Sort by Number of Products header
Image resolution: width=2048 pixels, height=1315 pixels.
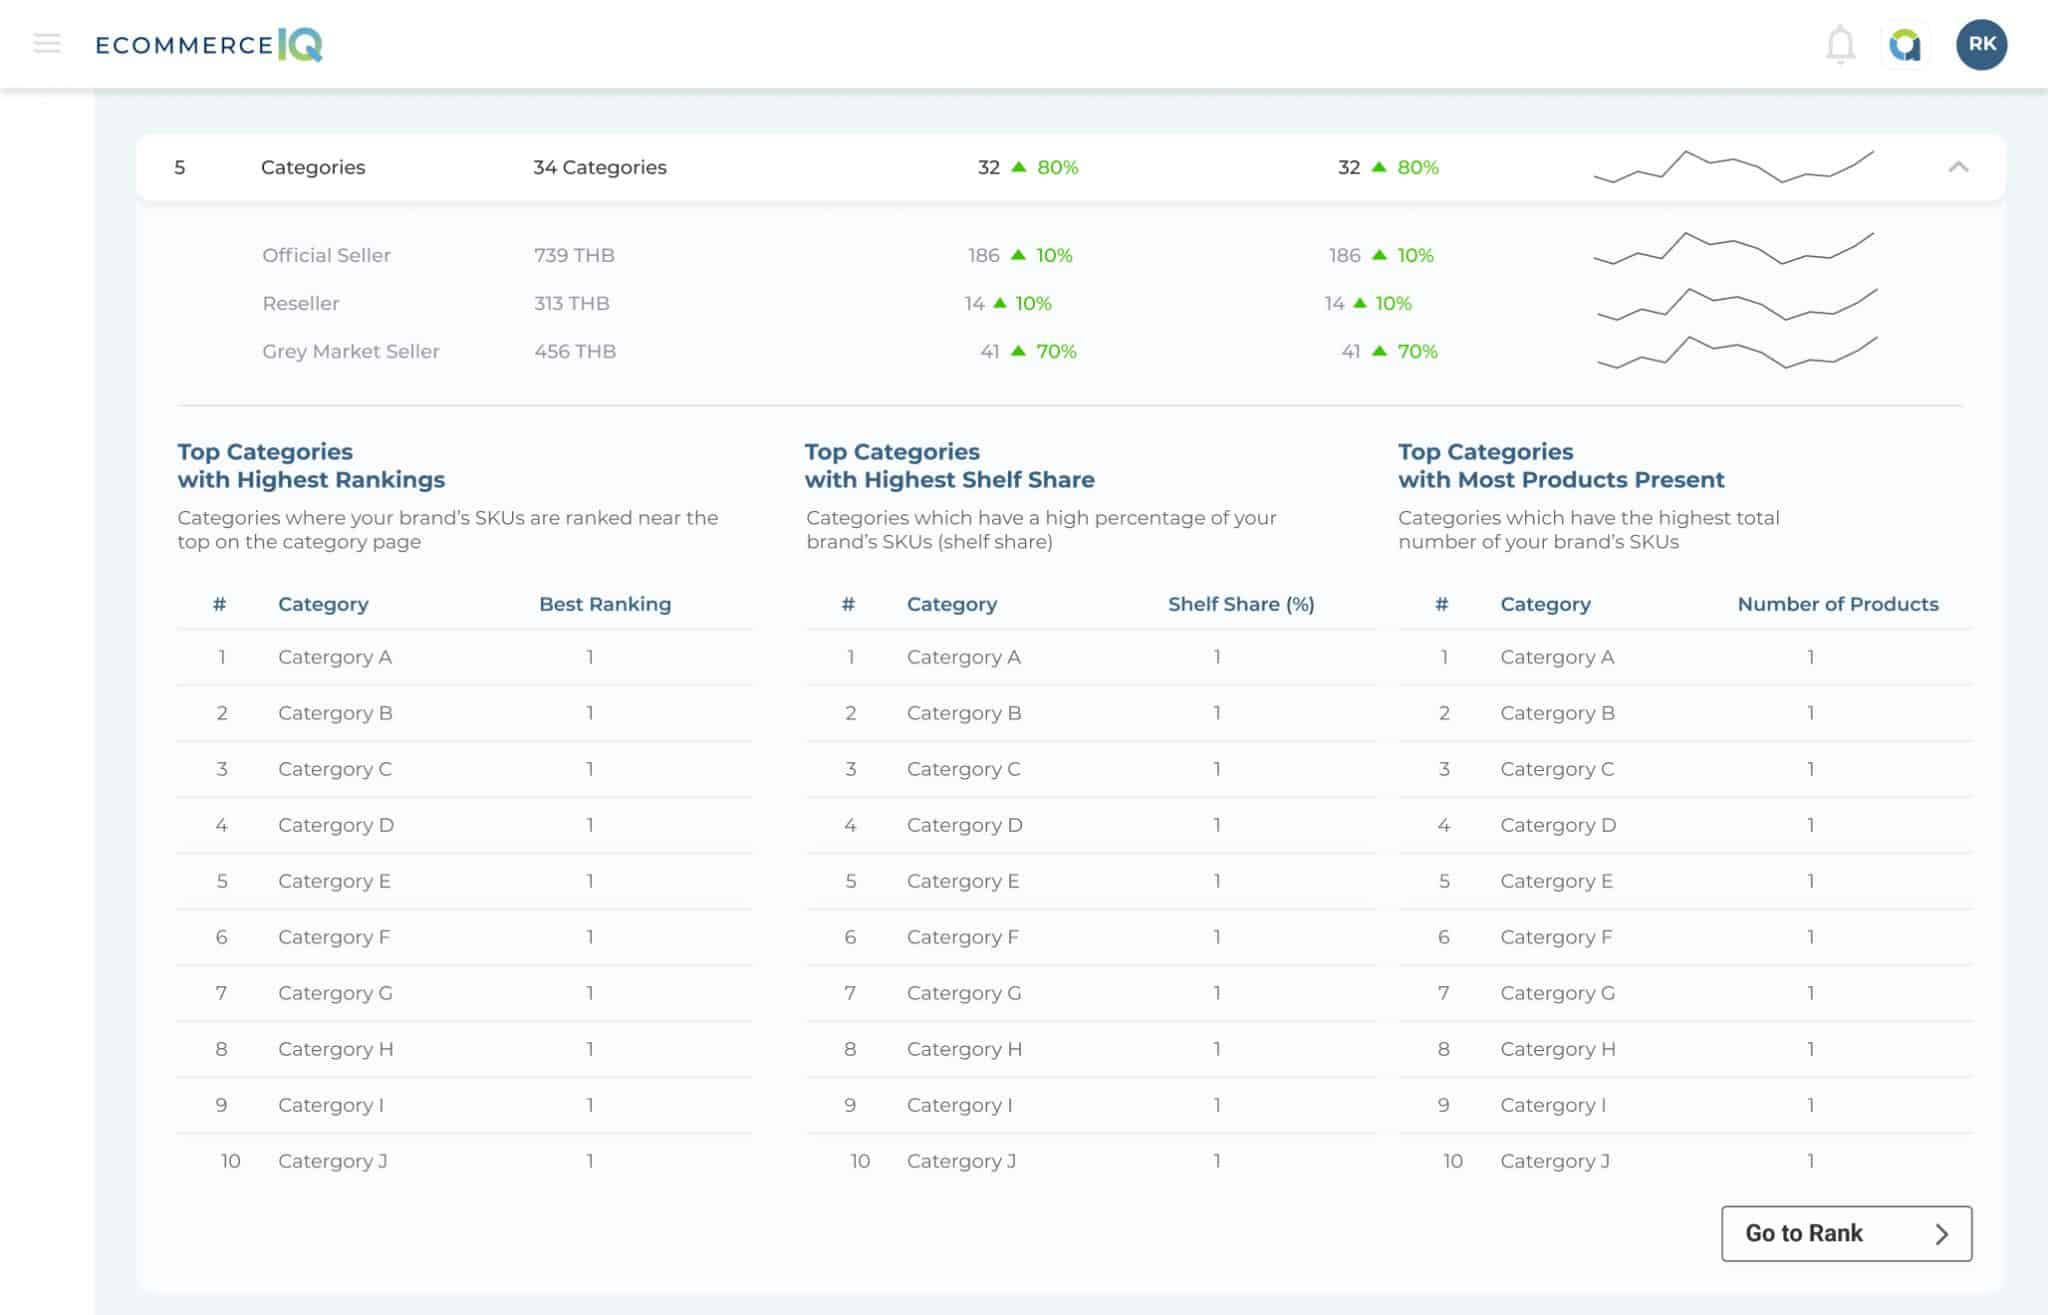point(1837,604)
